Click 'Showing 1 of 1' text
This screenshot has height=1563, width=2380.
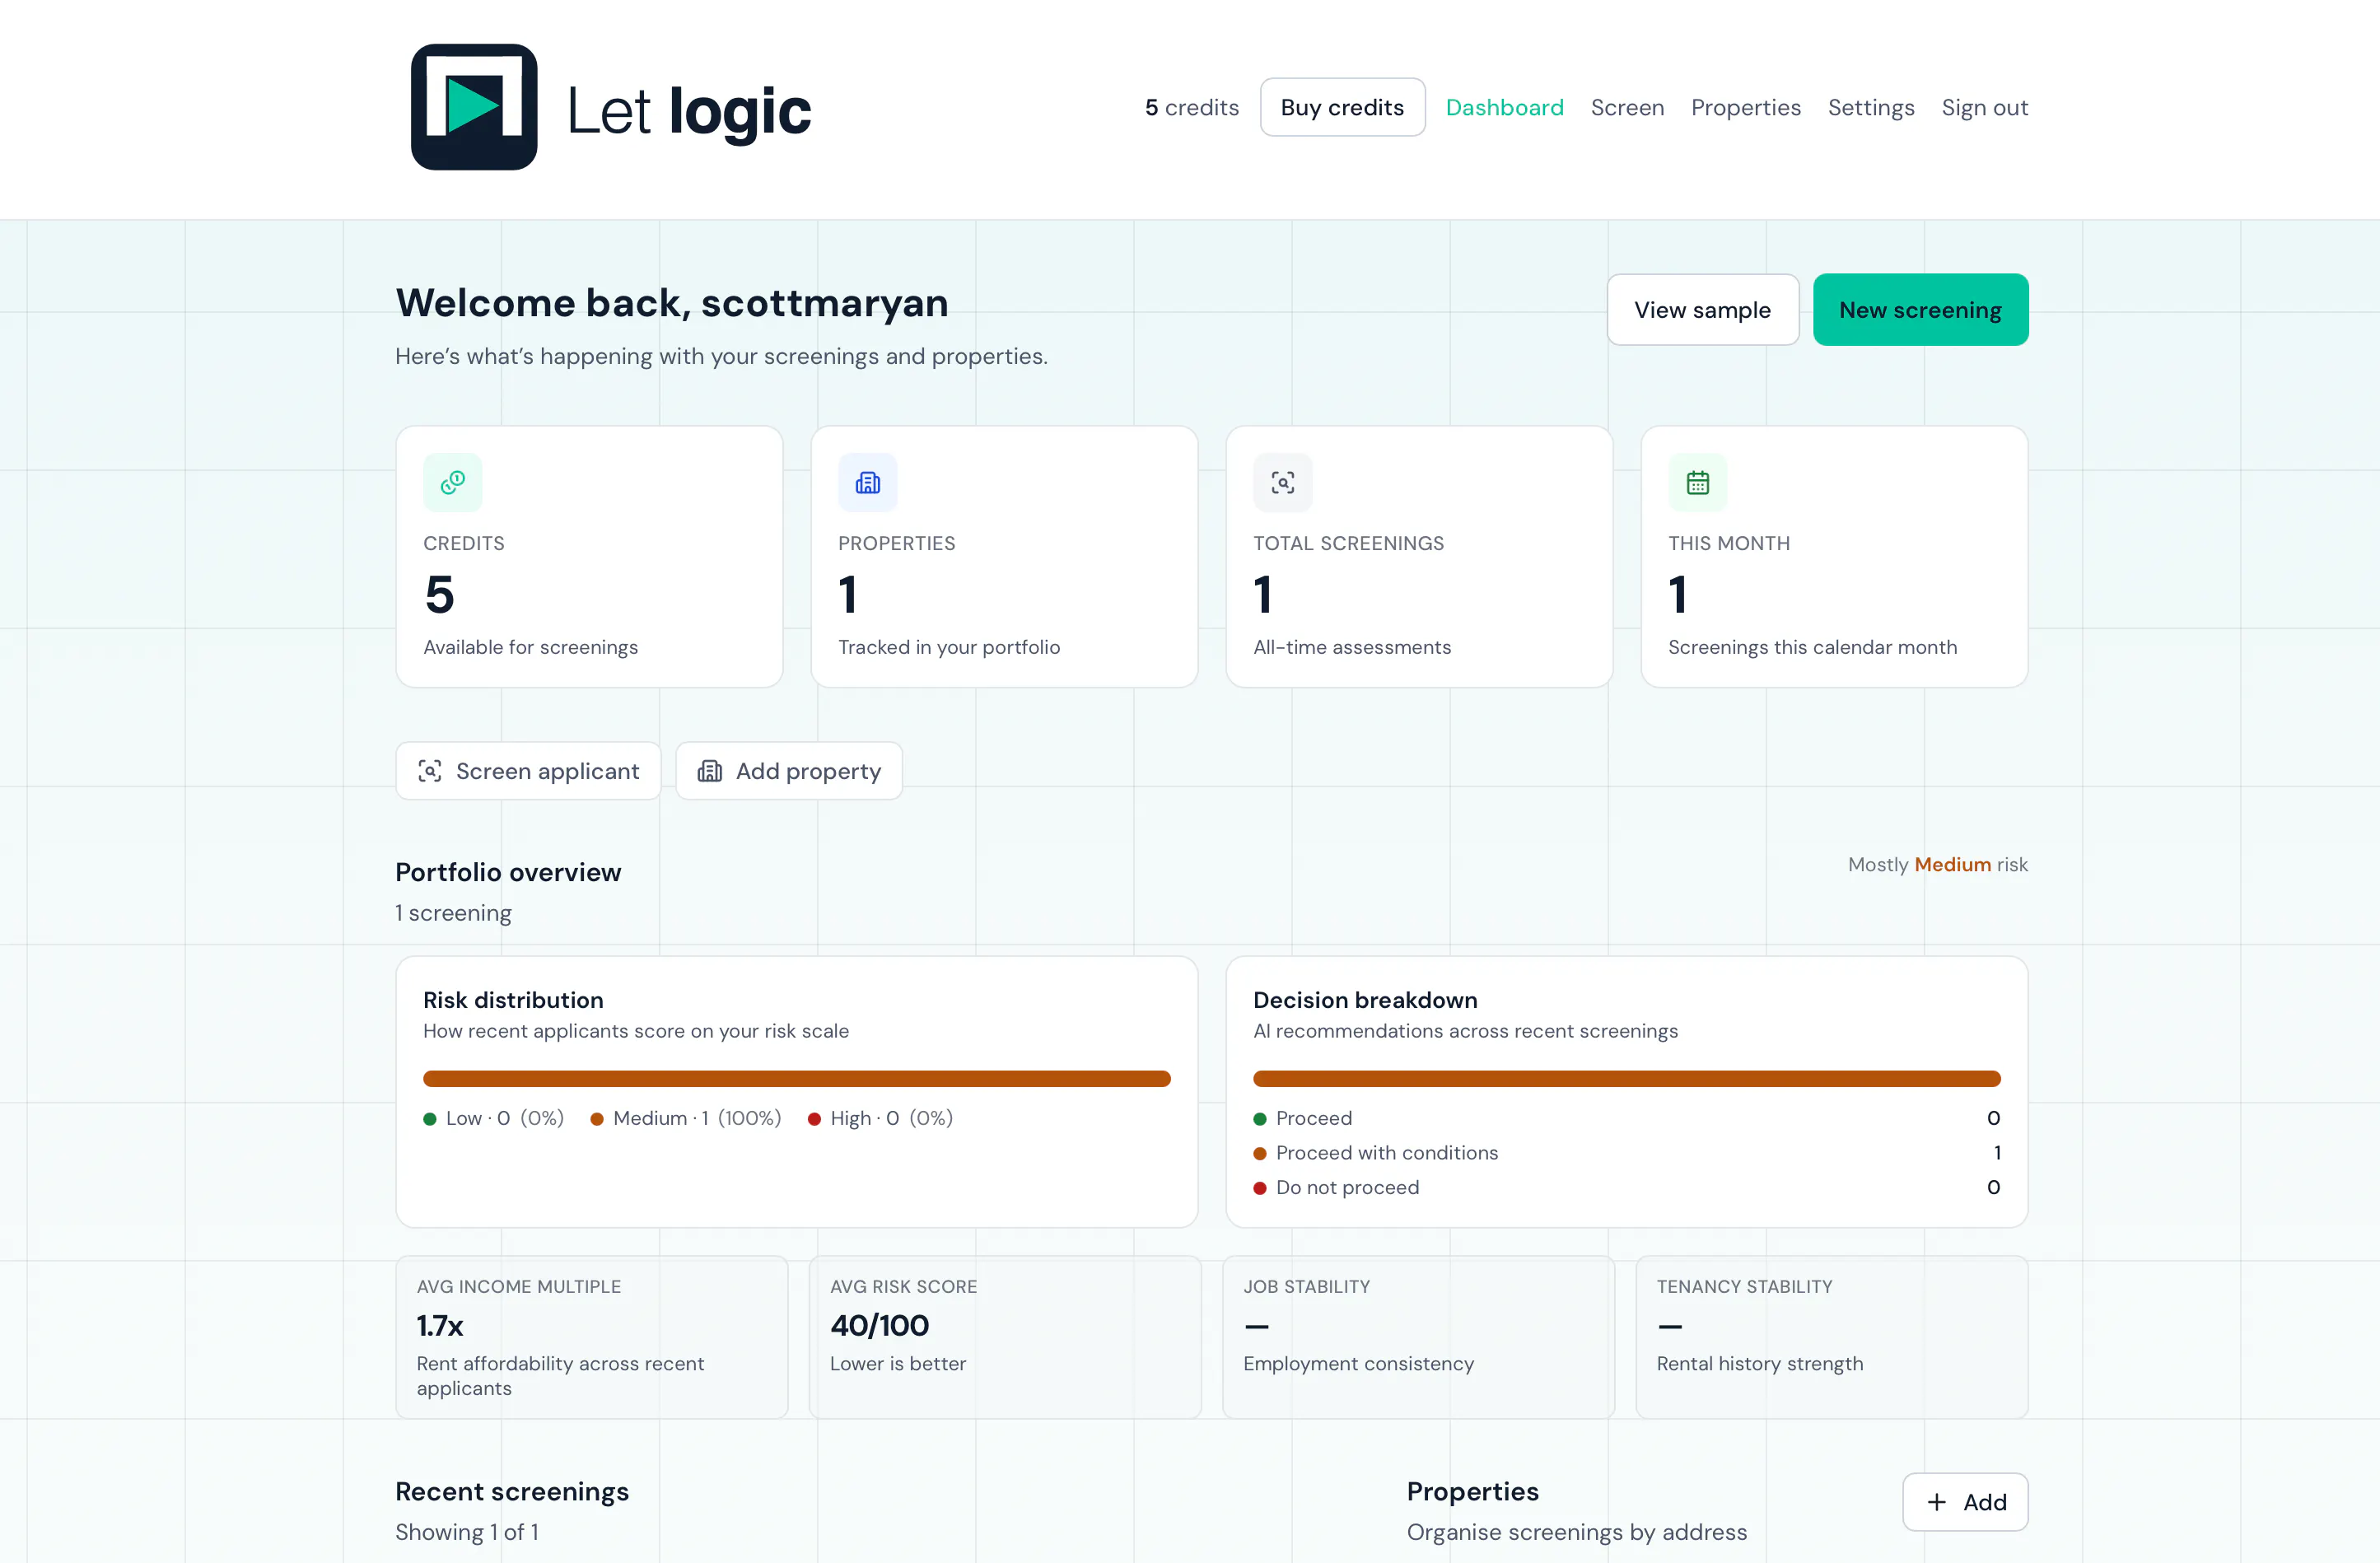click(x=466, y=1533)
